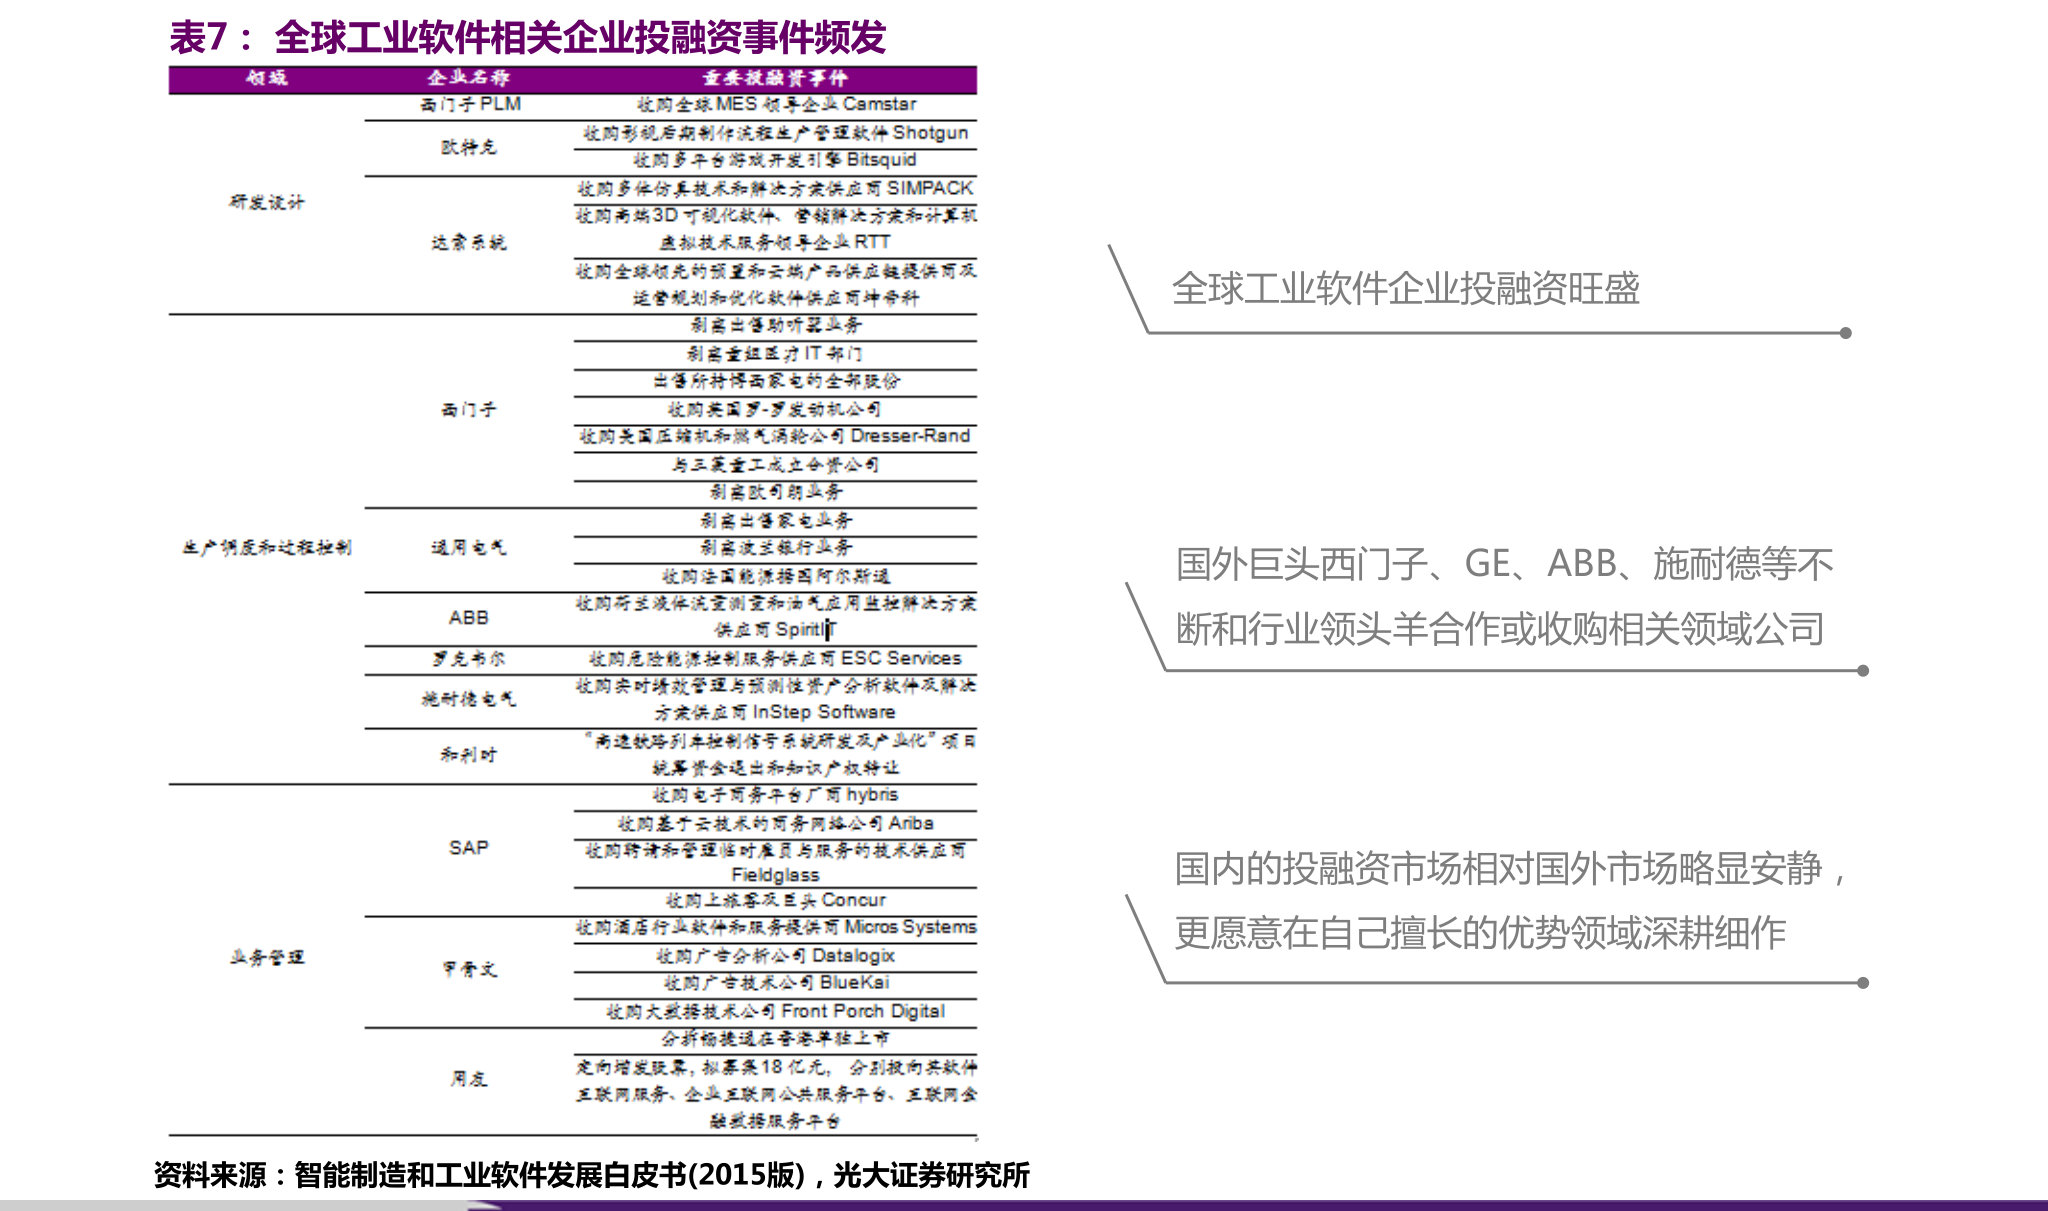Click the 全球工业软件企业投融资旺盛 callout text

click(x=1405, y=288)
